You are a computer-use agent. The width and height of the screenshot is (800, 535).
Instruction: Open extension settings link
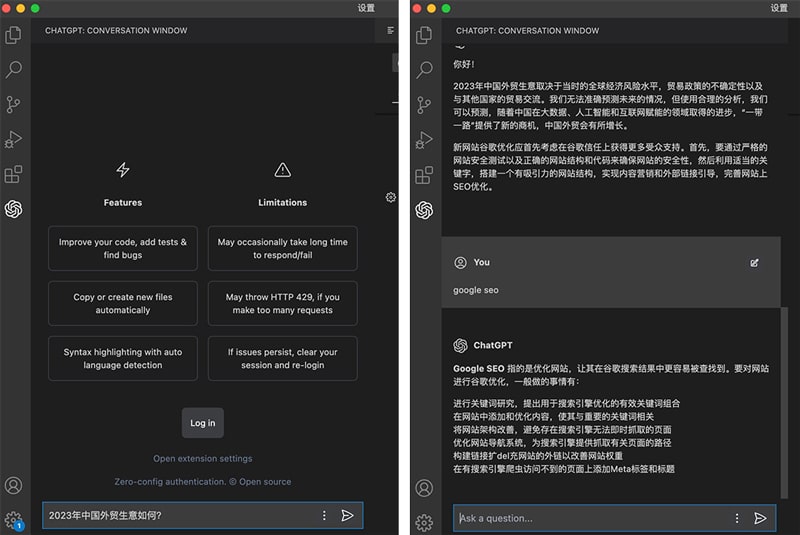[x=203, y=458]
